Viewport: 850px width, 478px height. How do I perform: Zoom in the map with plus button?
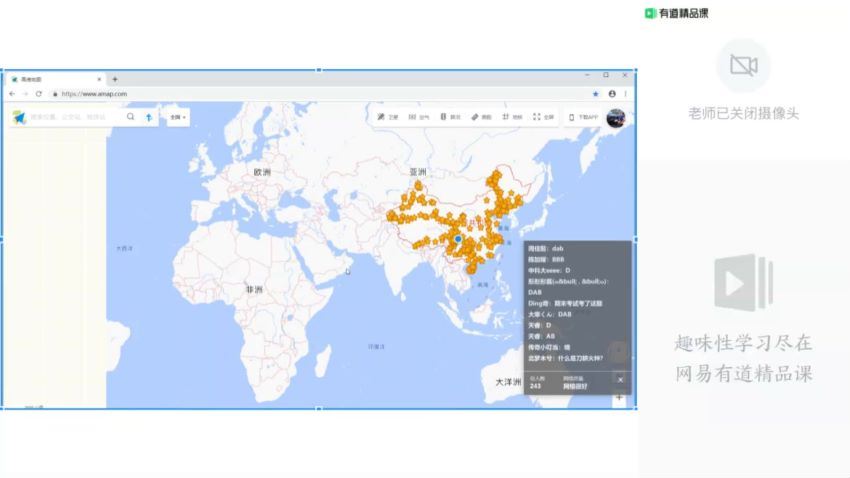[x=619, y=397]
